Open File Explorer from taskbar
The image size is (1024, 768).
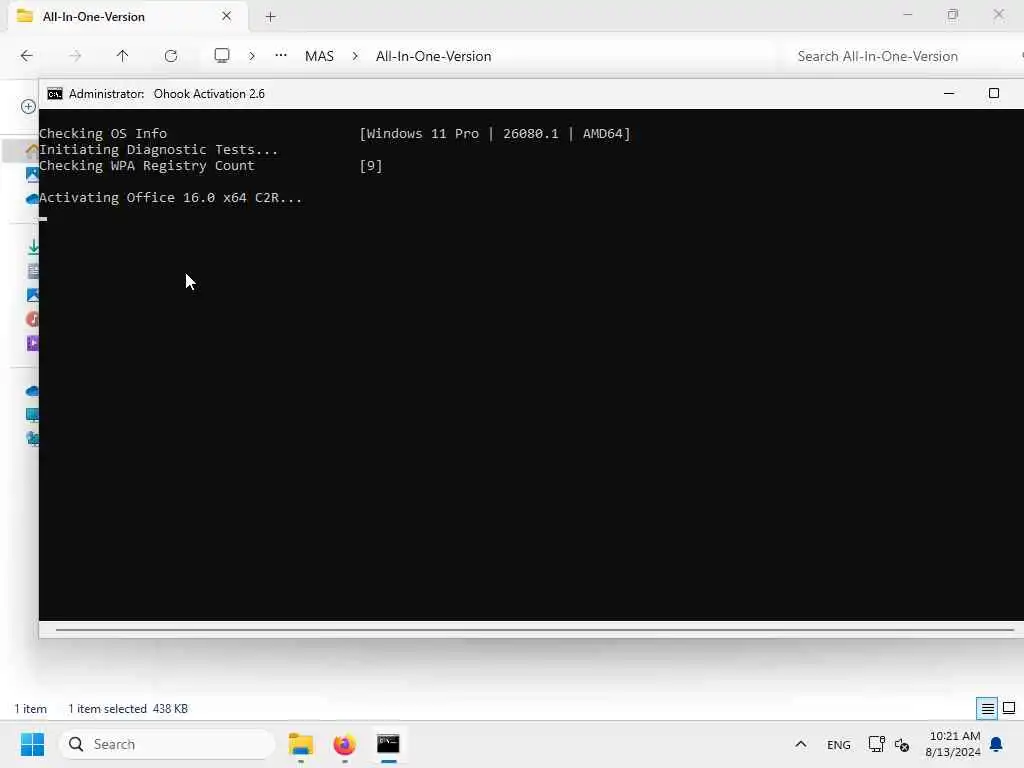click(301, 744)
